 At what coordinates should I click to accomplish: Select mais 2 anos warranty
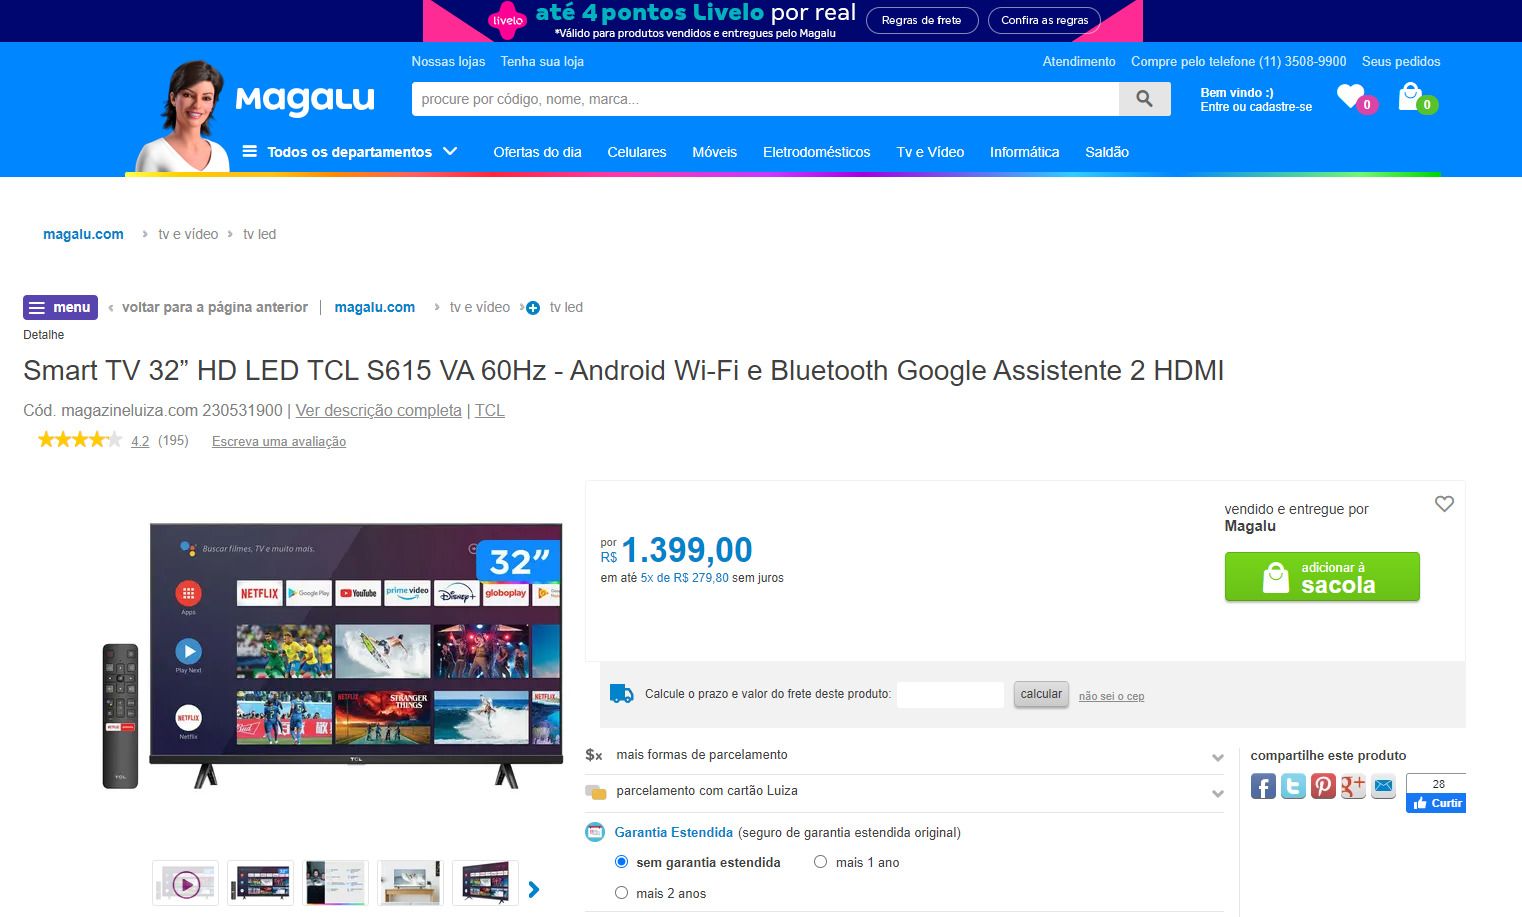[621, 893]
